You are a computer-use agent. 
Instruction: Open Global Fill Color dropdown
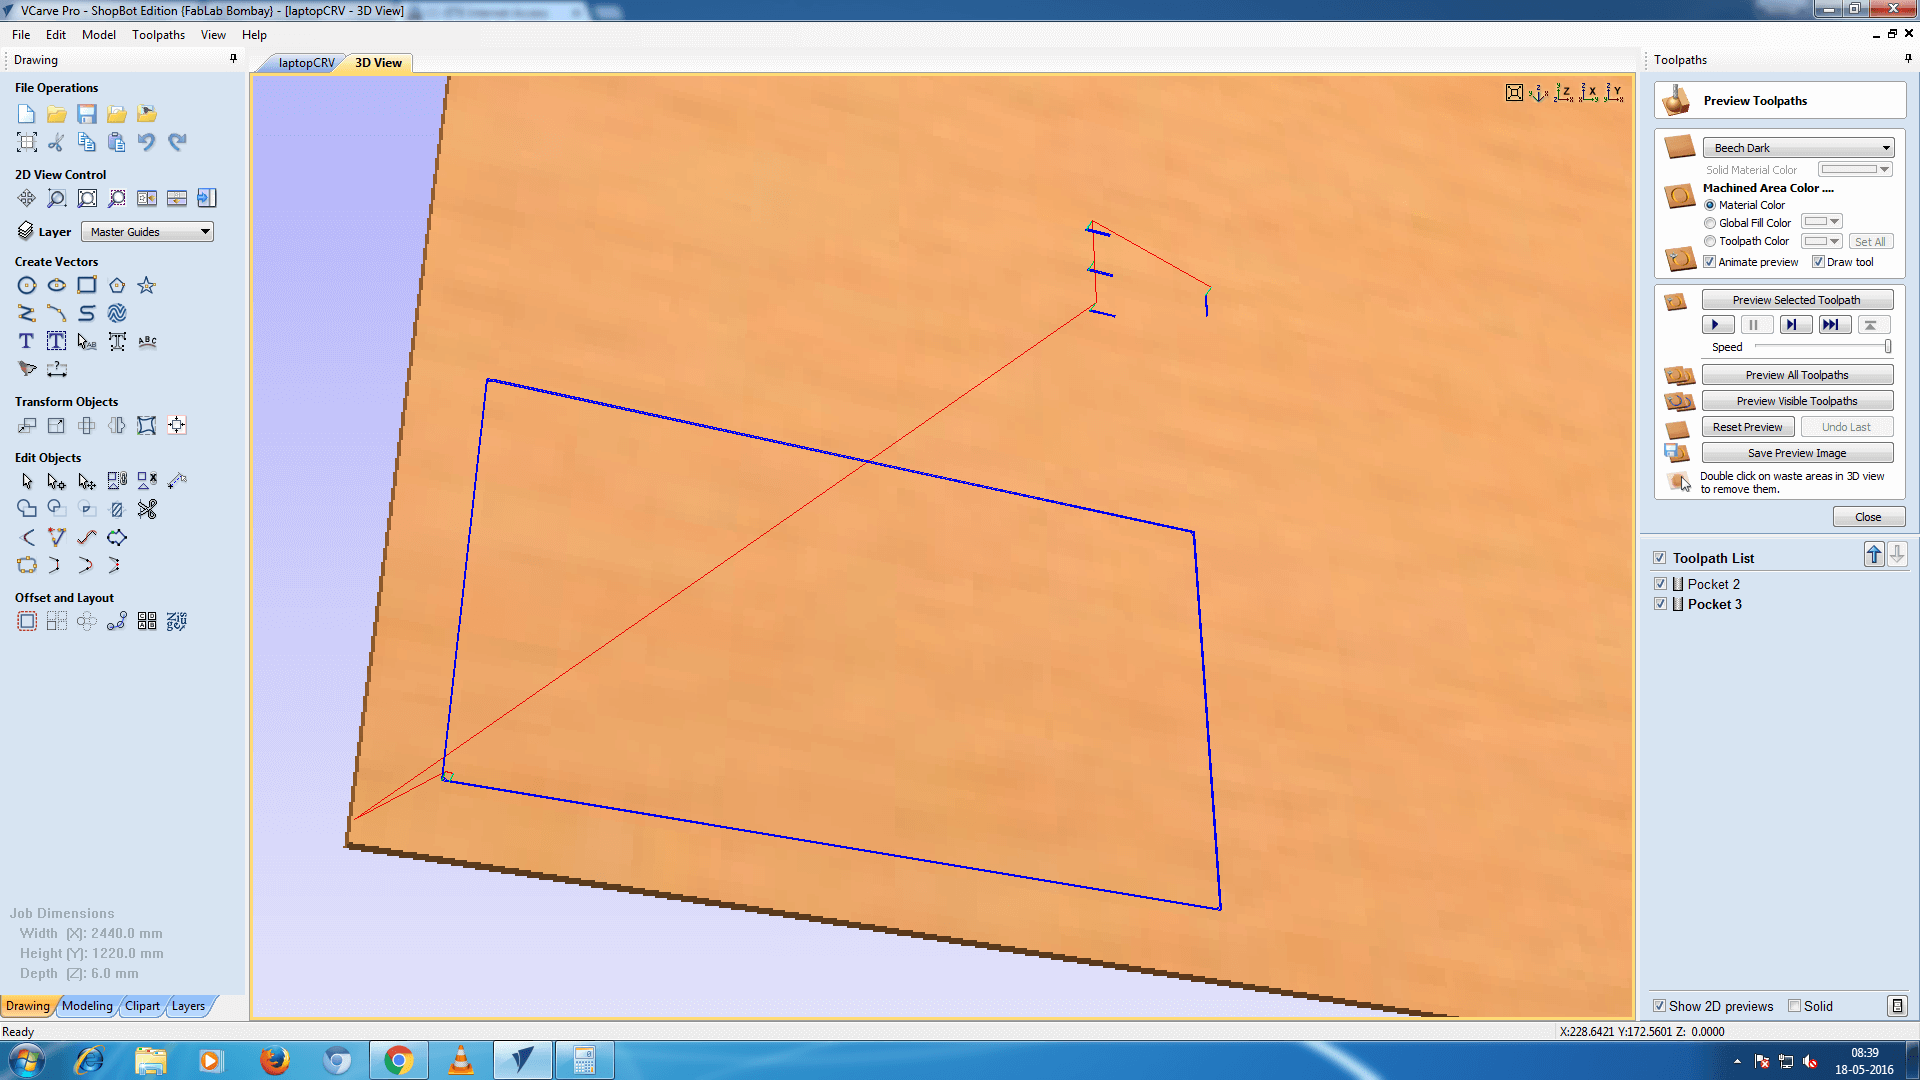tap(1821, 222)
